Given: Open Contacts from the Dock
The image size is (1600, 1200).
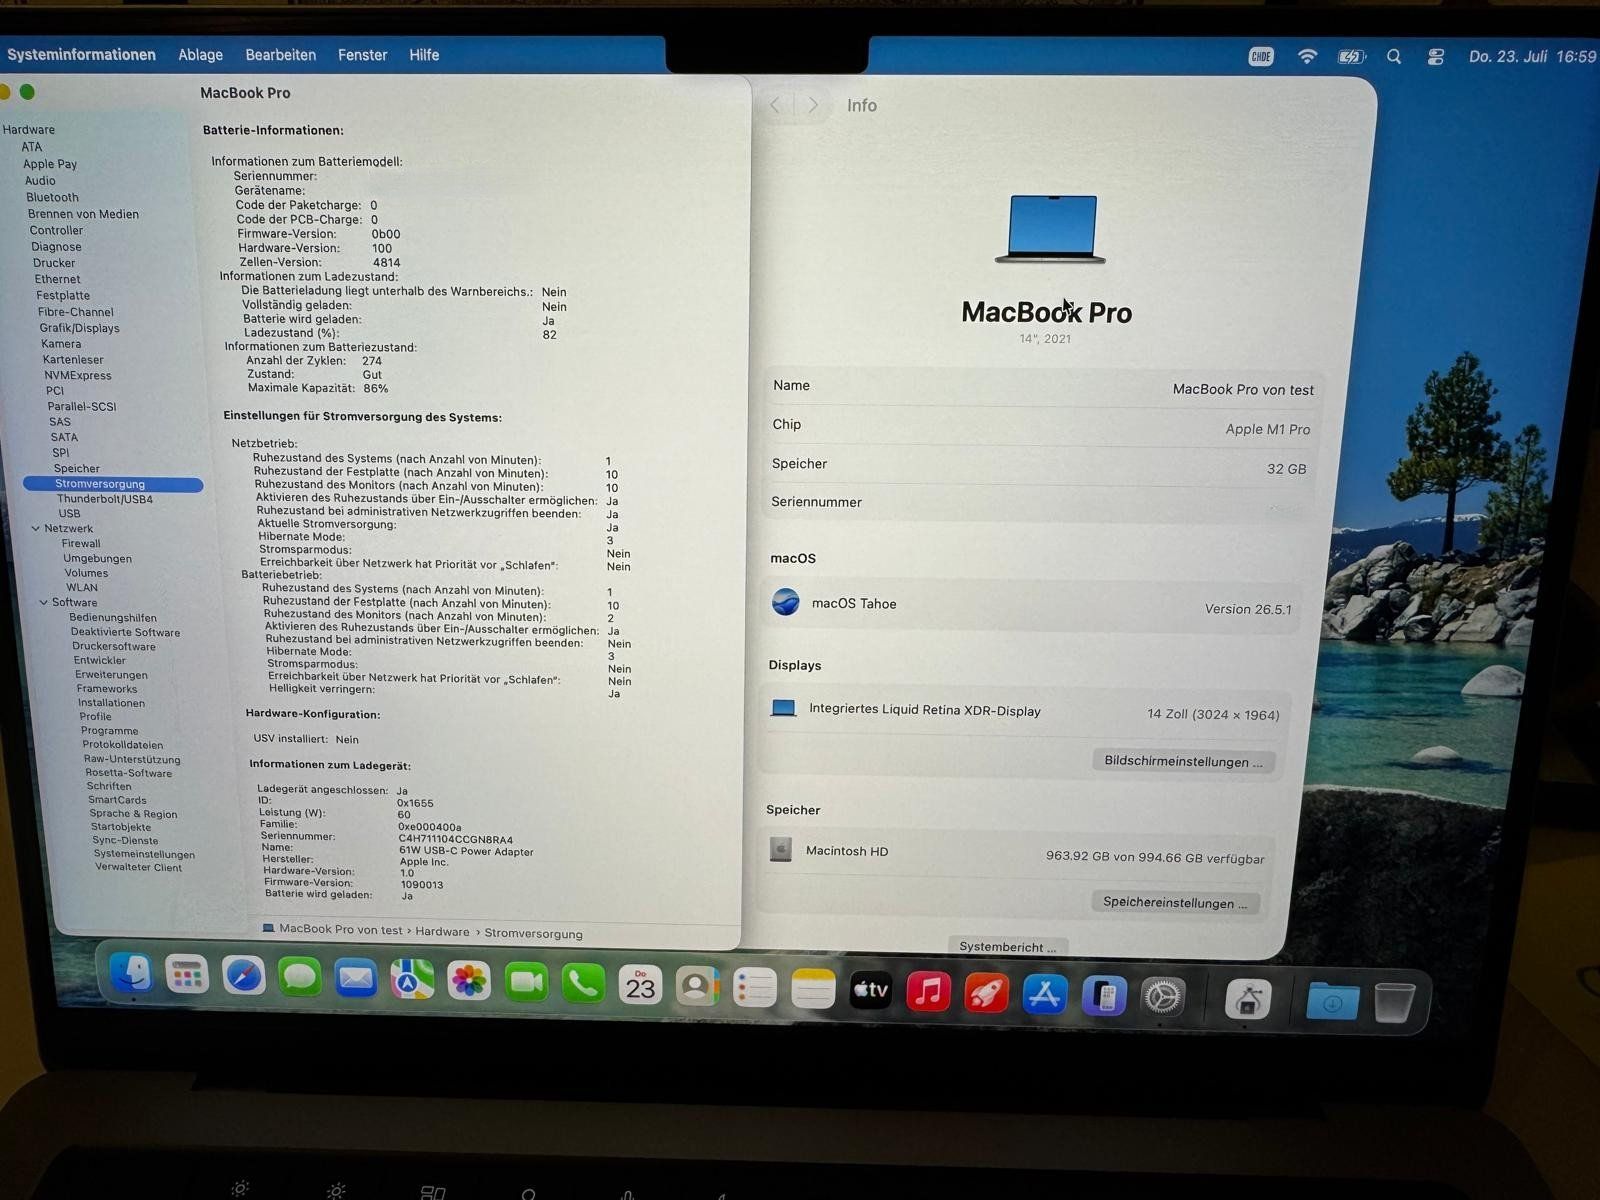Looking at the screenshot, I should pos(697,987).
